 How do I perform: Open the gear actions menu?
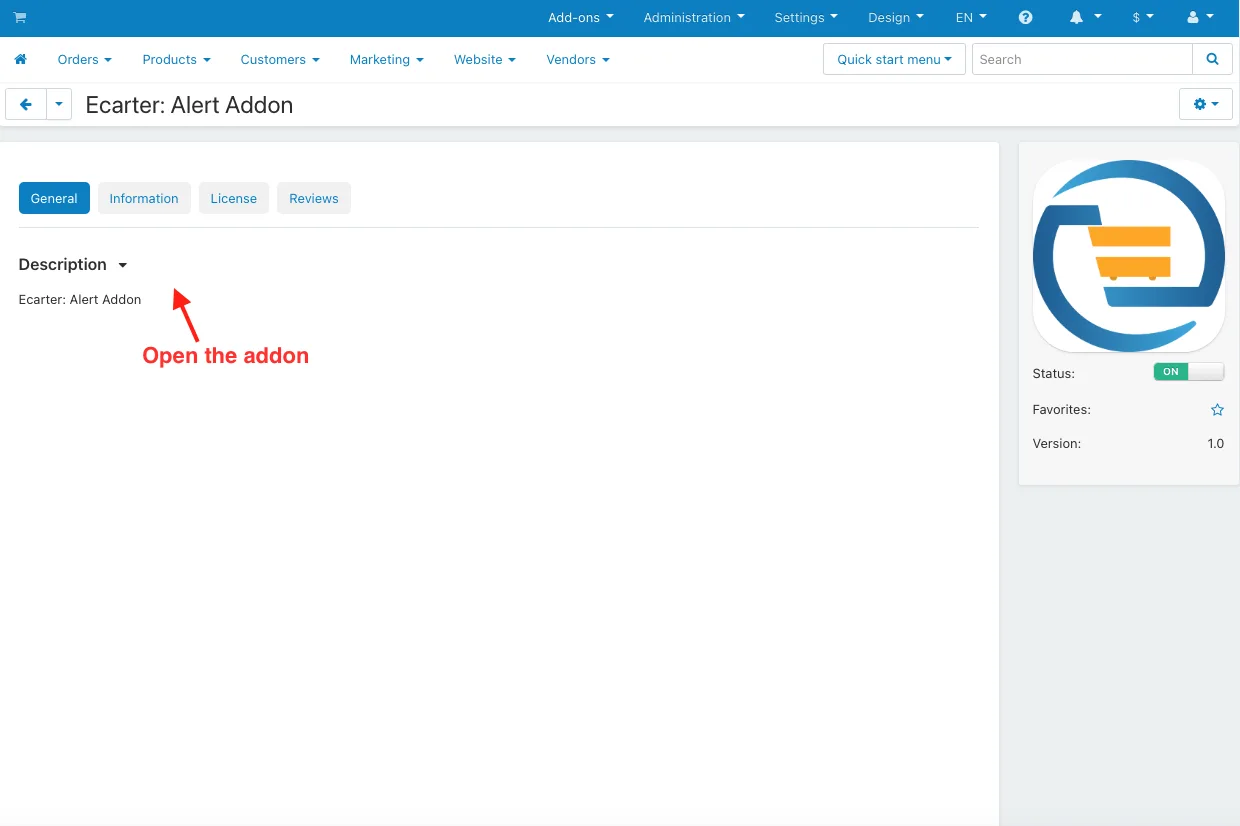[1206, 104]
